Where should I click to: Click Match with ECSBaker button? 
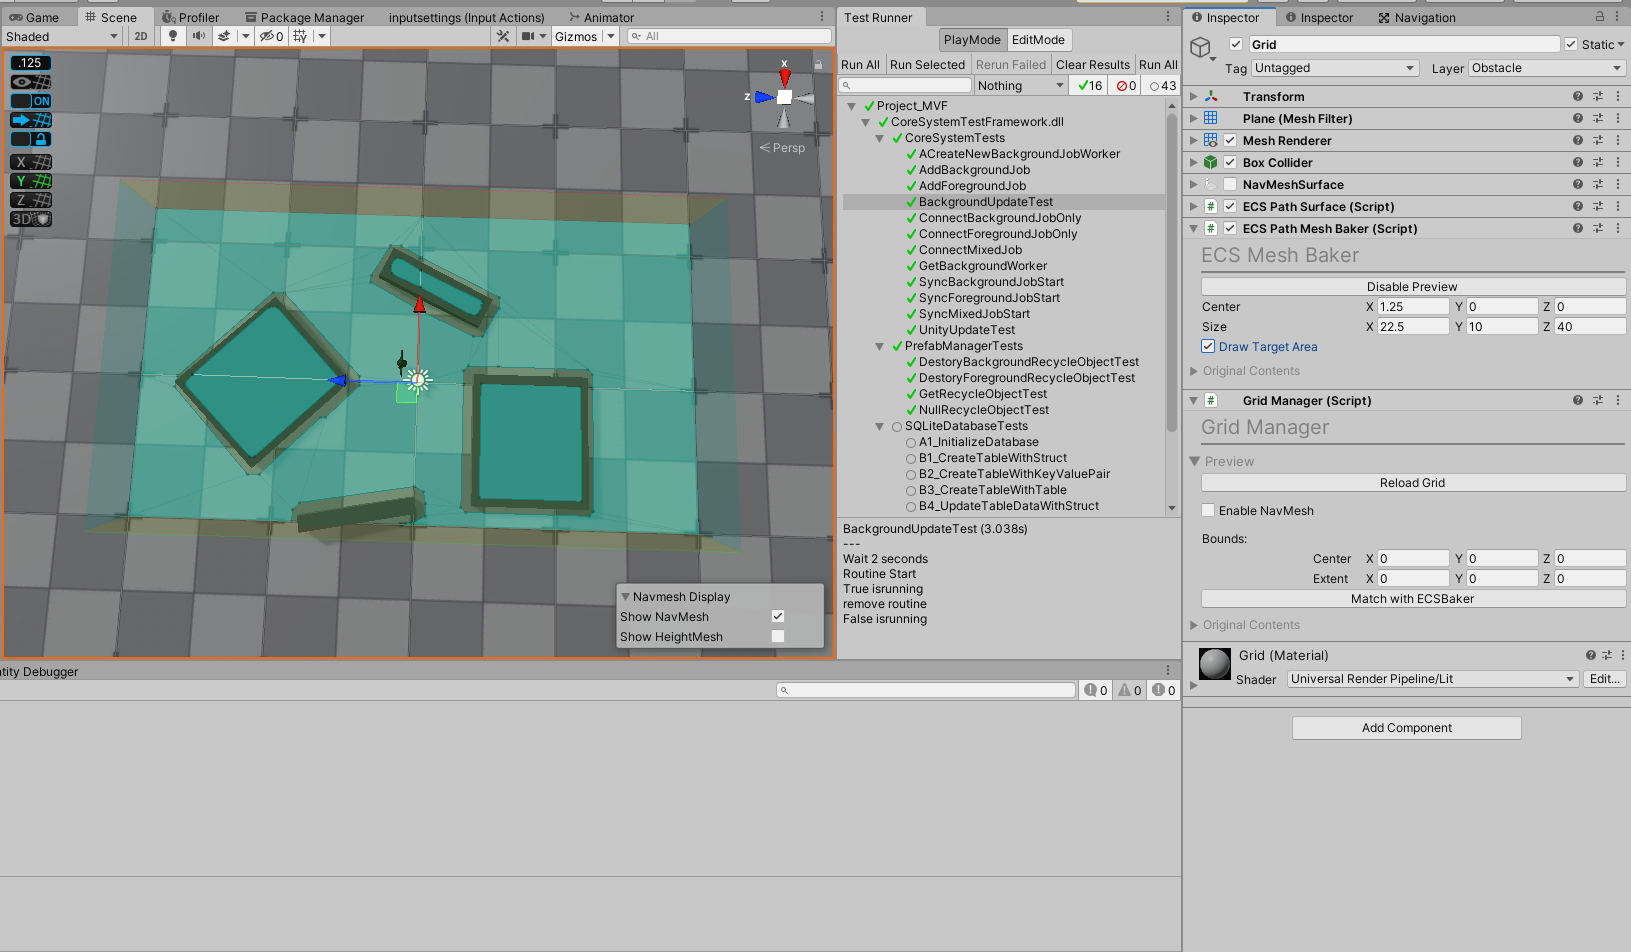coord(1412,599)
